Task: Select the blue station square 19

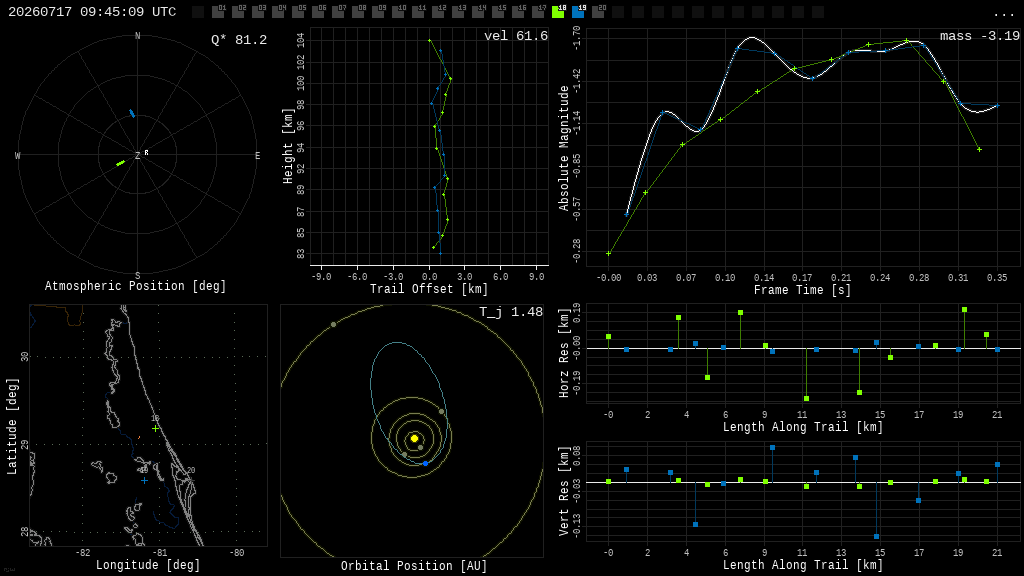Action: [x=579, y=12]
